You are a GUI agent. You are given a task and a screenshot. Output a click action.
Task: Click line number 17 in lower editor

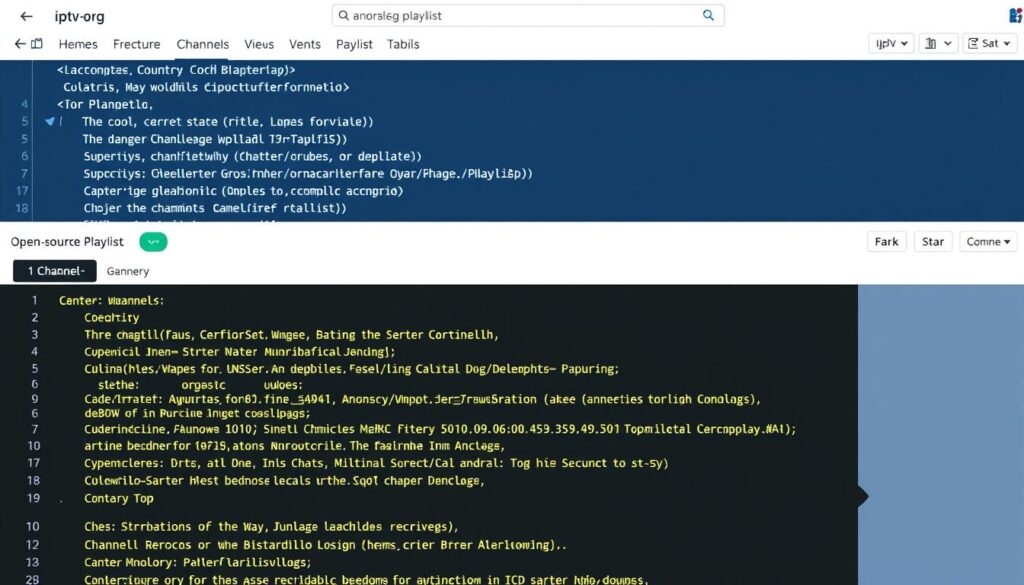point(33,463)
